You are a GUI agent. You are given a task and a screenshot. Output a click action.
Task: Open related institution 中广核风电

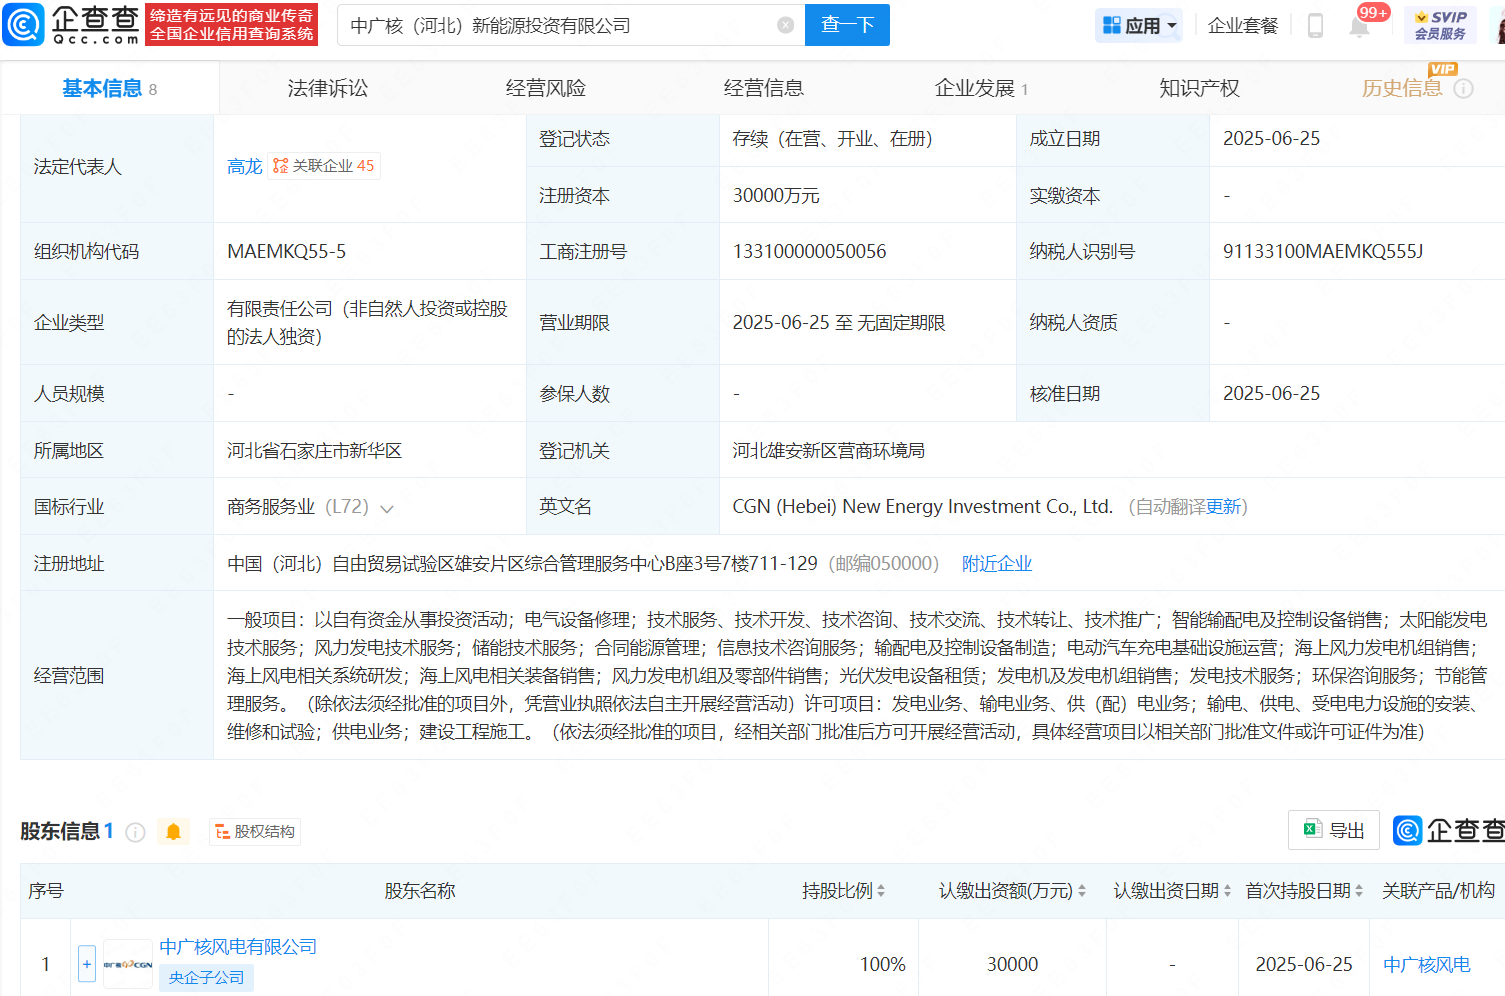[1427, 964]
